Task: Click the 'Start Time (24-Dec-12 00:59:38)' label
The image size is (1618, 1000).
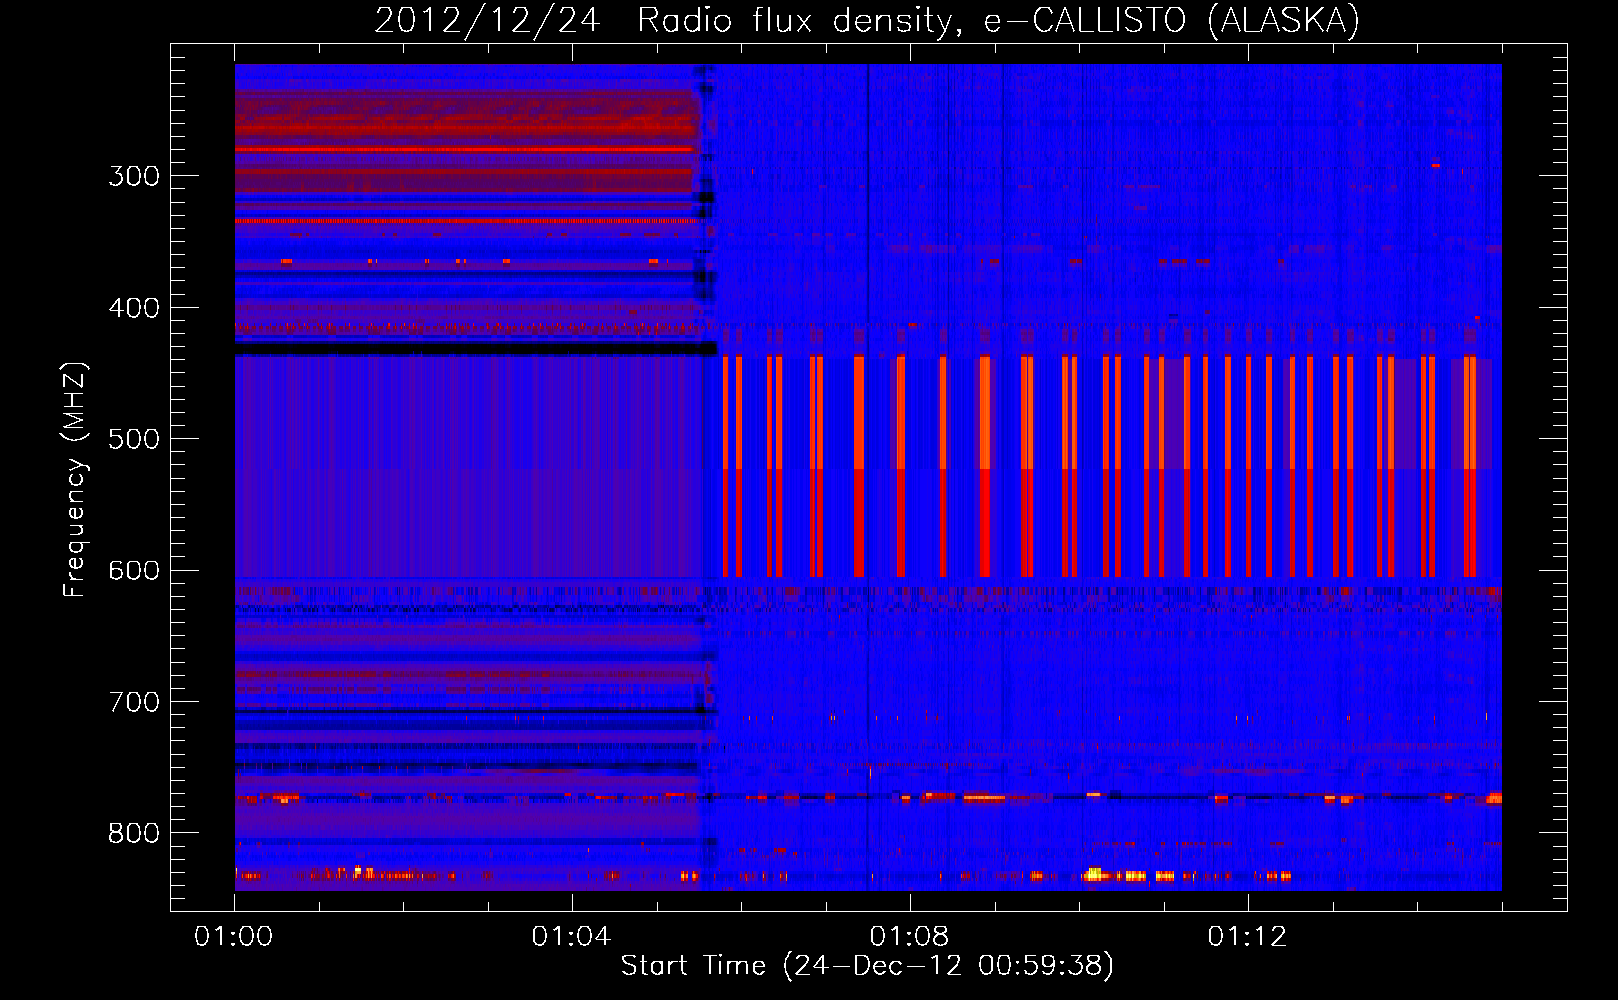Action: (867, 966)
